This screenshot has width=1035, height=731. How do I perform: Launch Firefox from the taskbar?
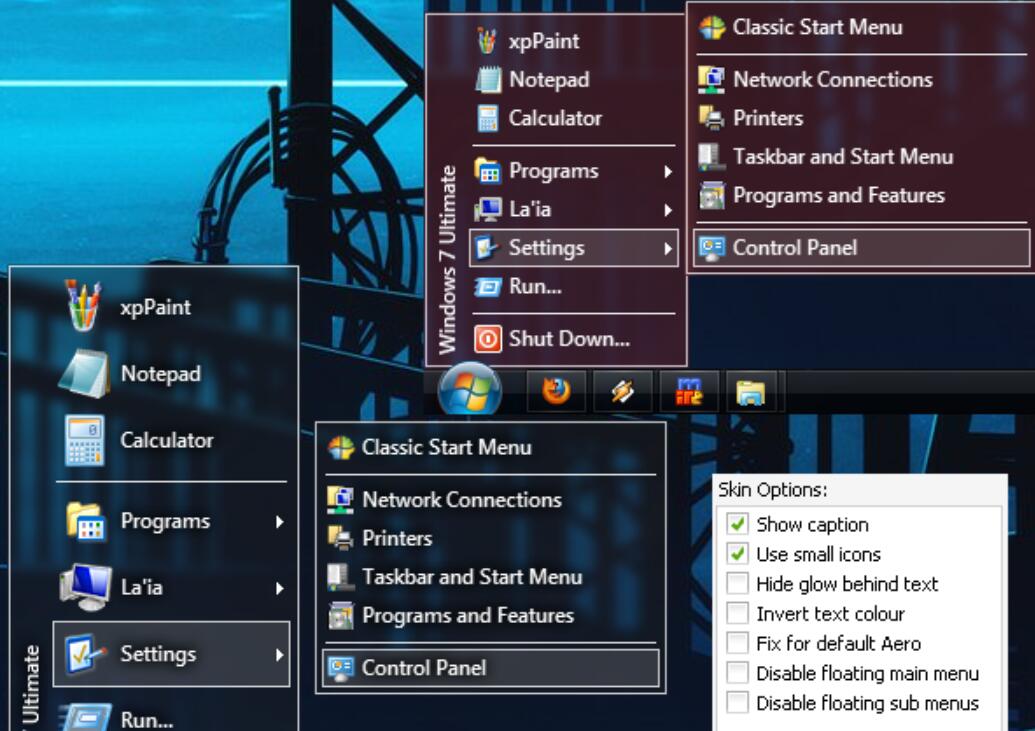click(556, 391)
